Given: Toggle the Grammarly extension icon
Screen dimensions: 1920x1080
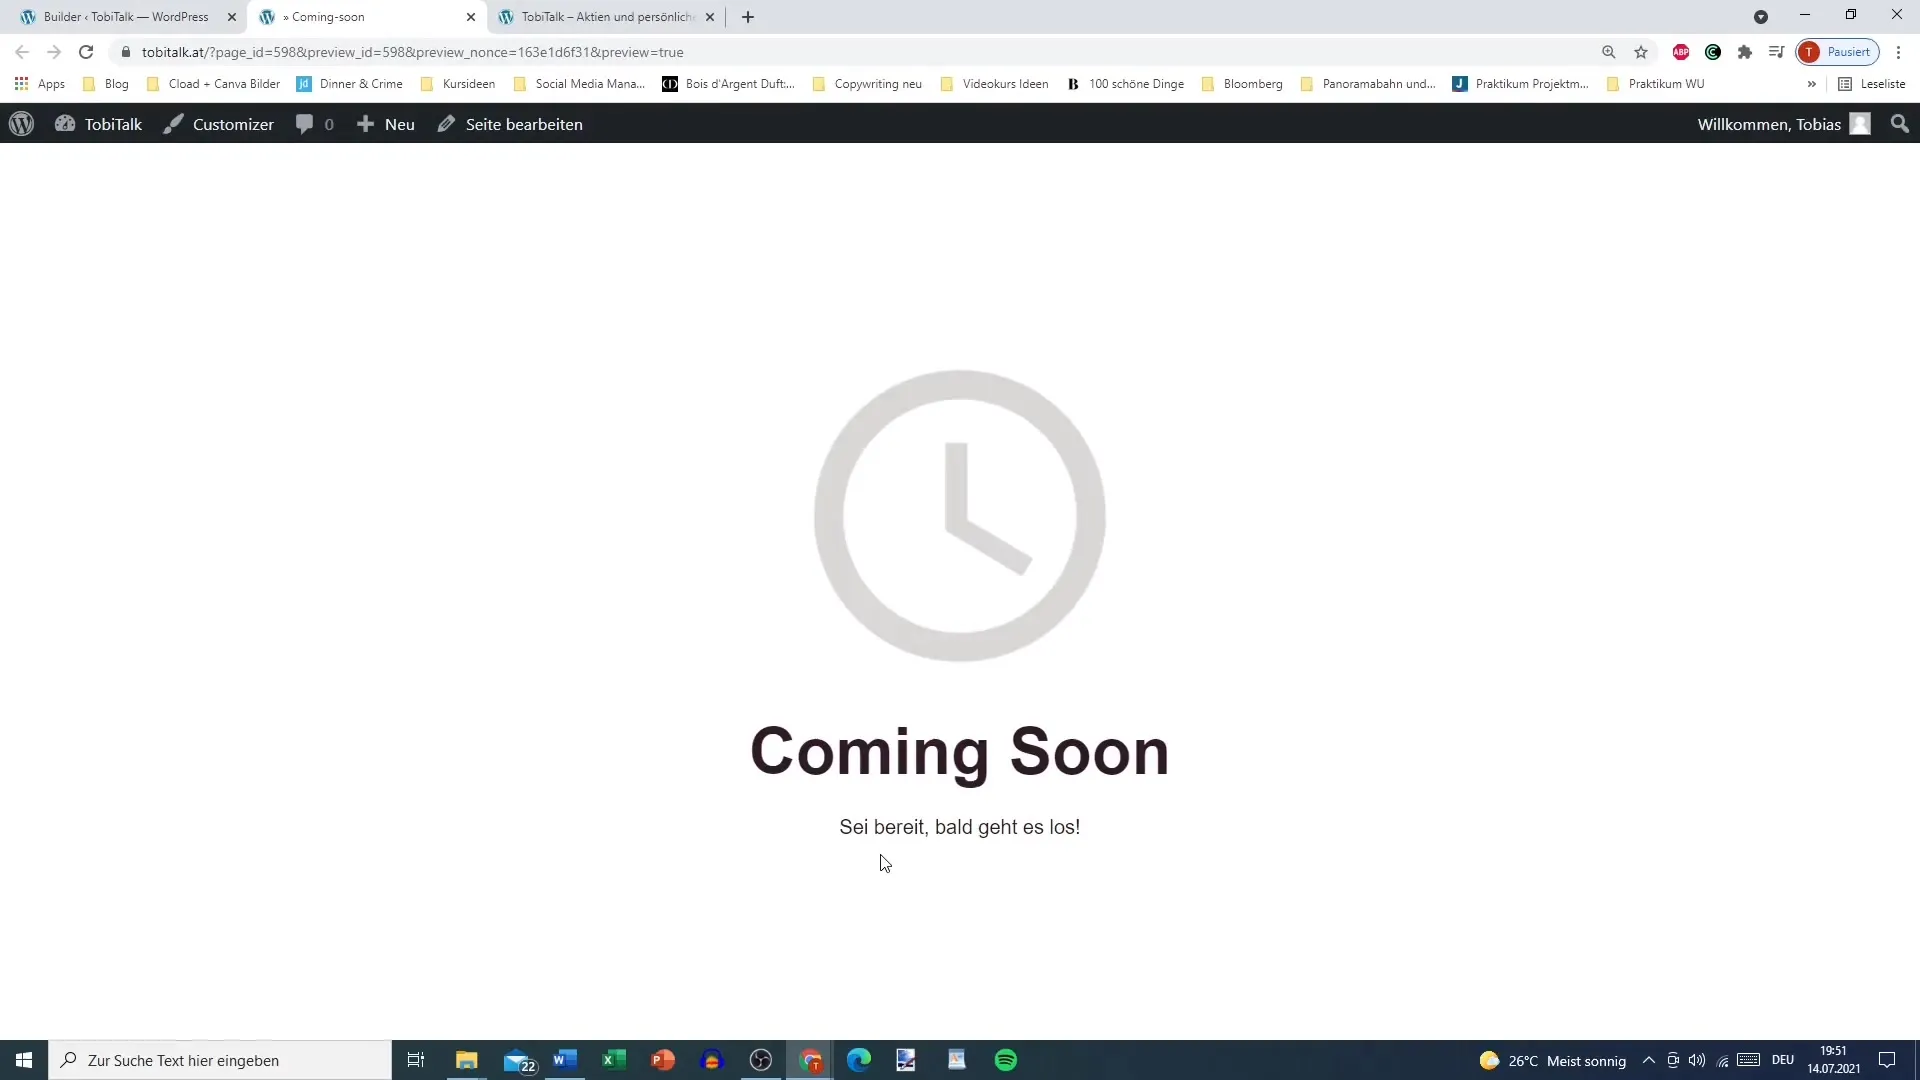Looking at the screenshot, I should pos(1713,51).
